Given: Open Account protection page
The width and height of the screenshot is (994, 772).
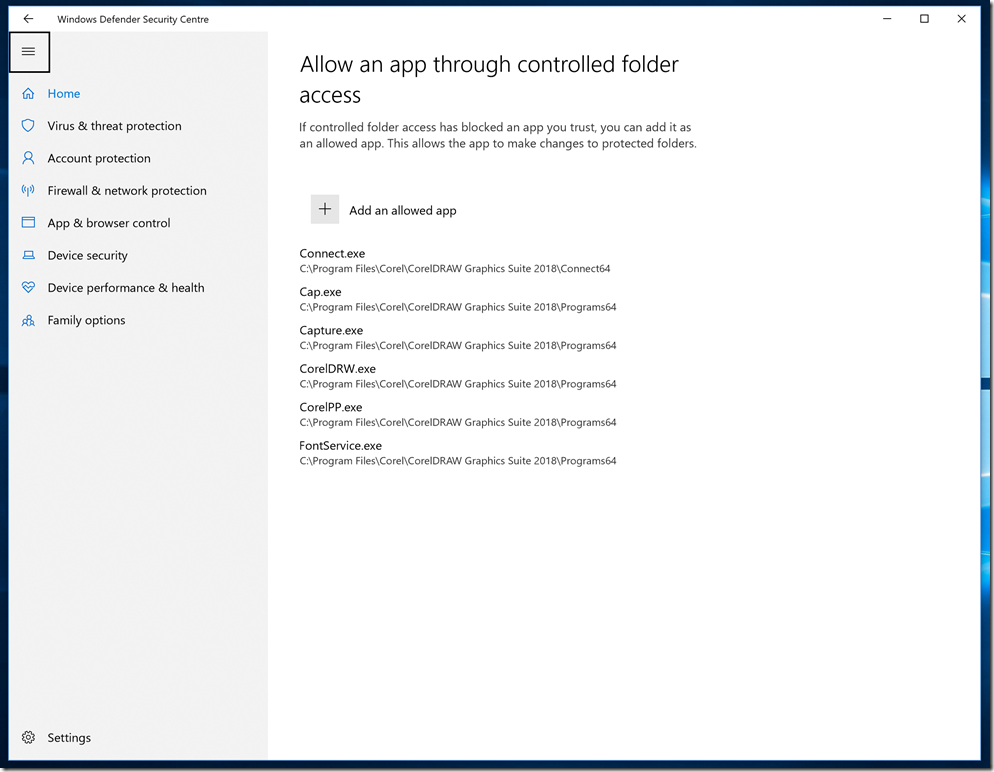Looking at the screenshot, I should pos(99,158).
